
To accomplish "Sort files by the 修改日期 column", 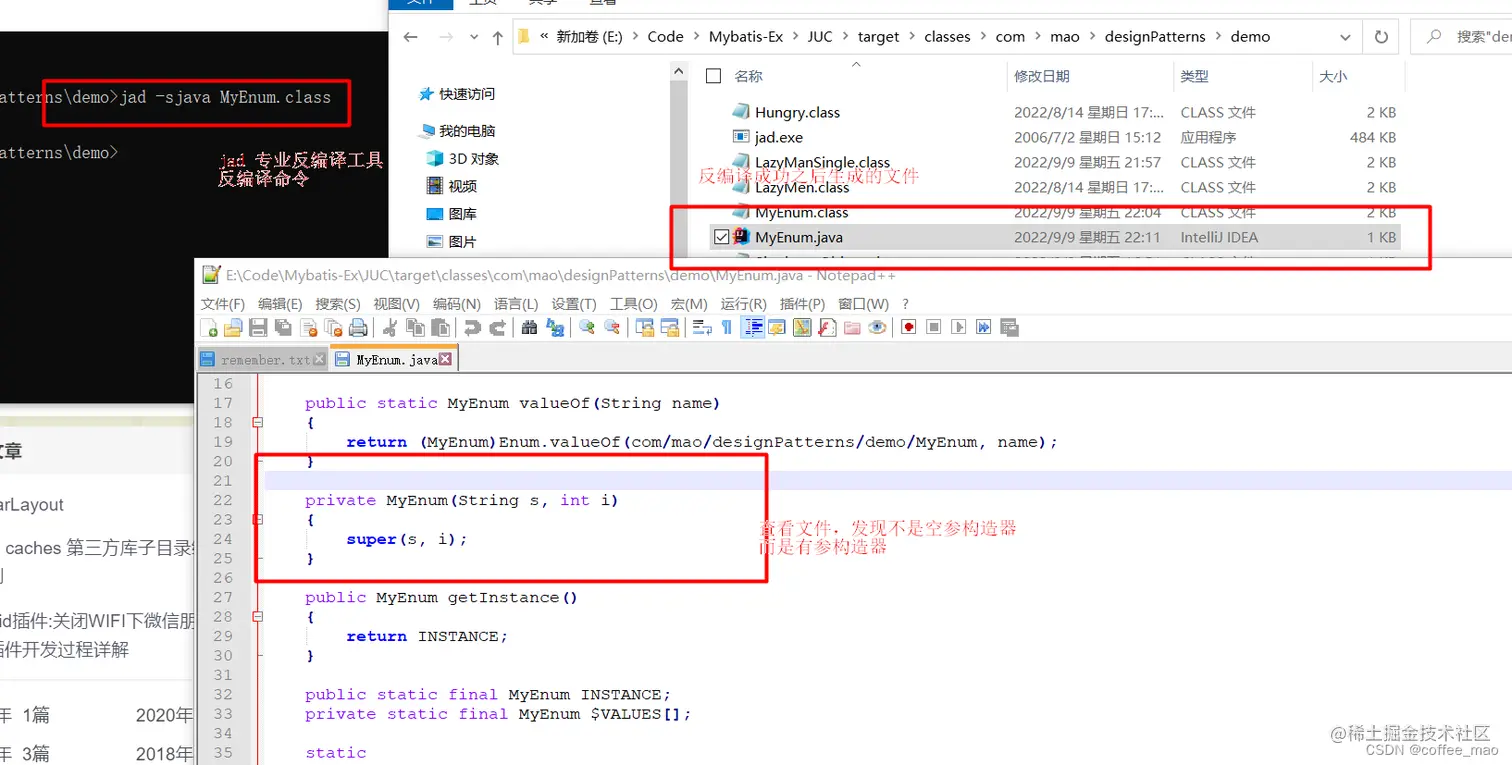I will click(1041, 76).
